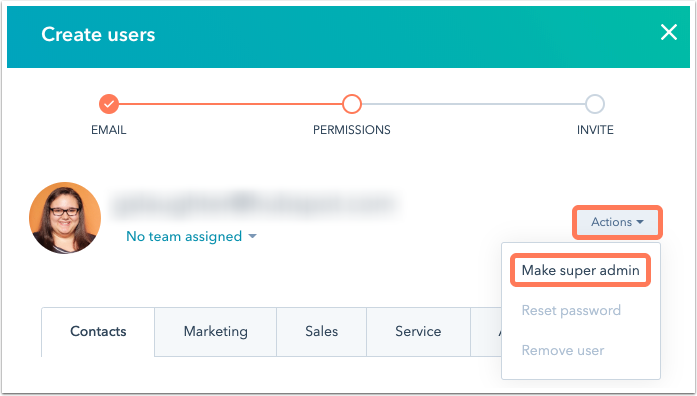Click the blurred user email address
Screen dimensions: 697x396
tap(256, 204)
